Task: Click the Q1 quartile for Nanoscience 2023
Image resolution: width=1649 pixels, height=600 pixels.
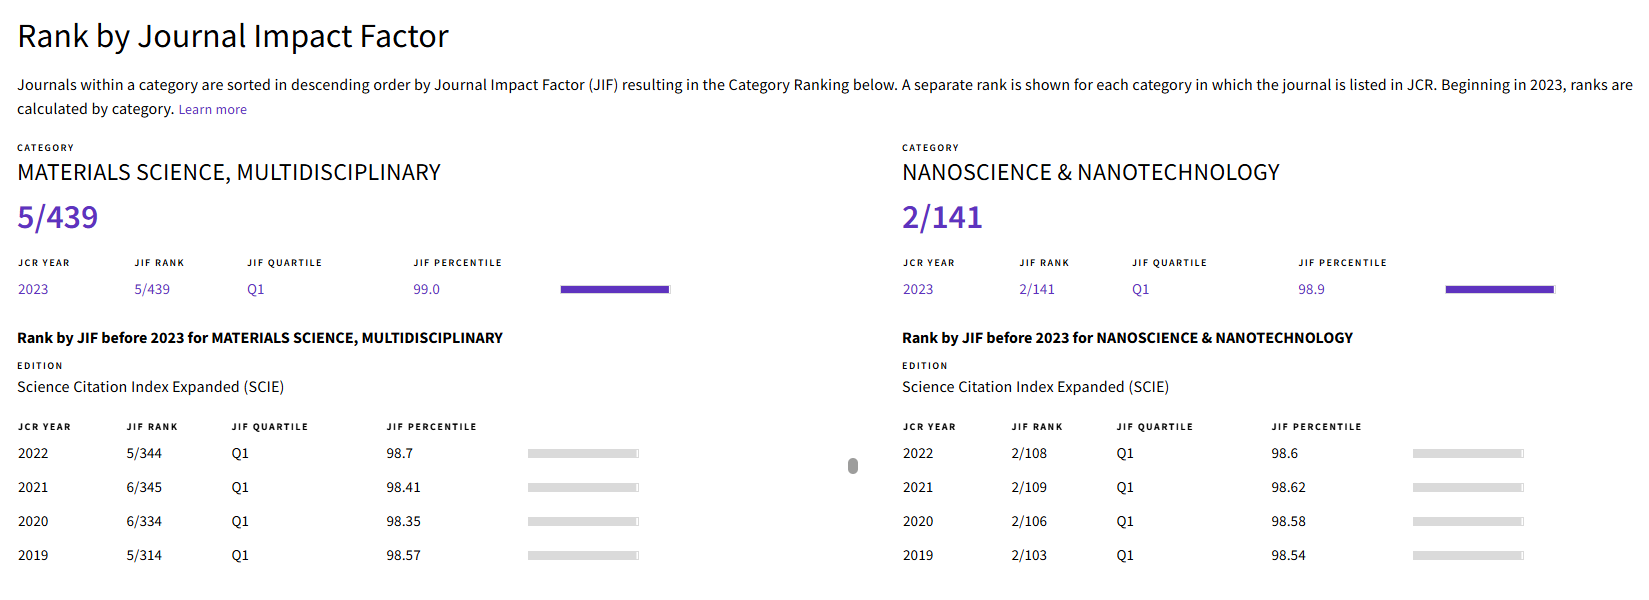Action: [1141, 289]
